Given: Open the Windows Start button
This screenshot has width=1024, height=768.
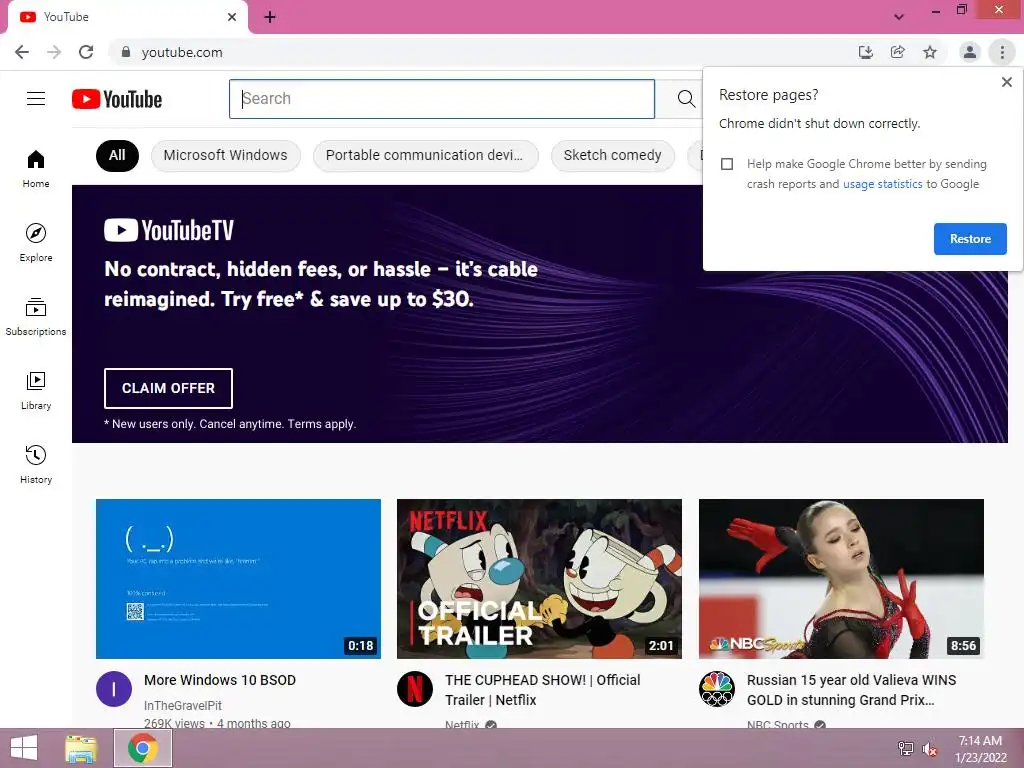Looking at the screenshot, I should [x=24, y=748].
